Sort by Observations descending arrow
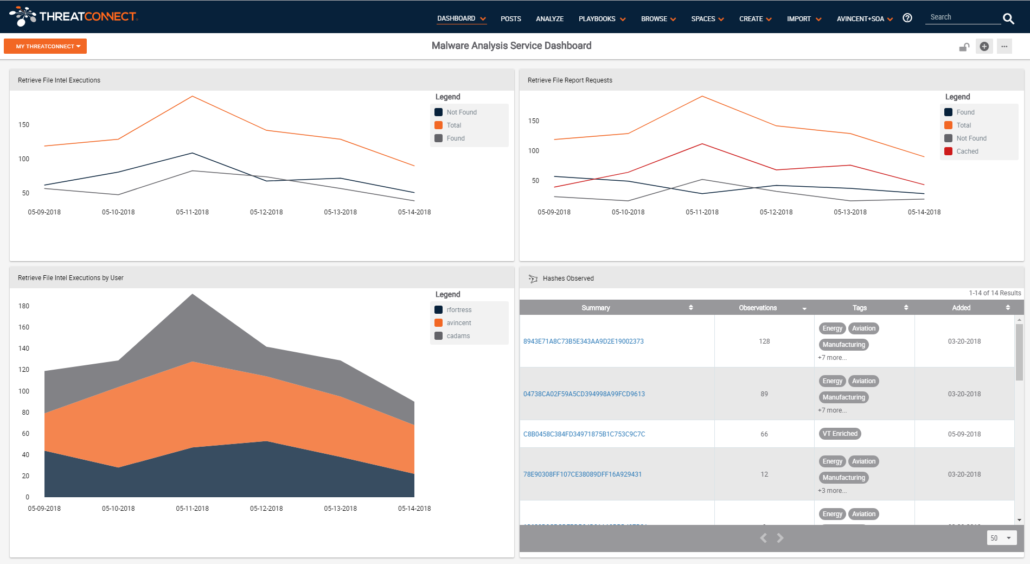 tap(804, 308)
